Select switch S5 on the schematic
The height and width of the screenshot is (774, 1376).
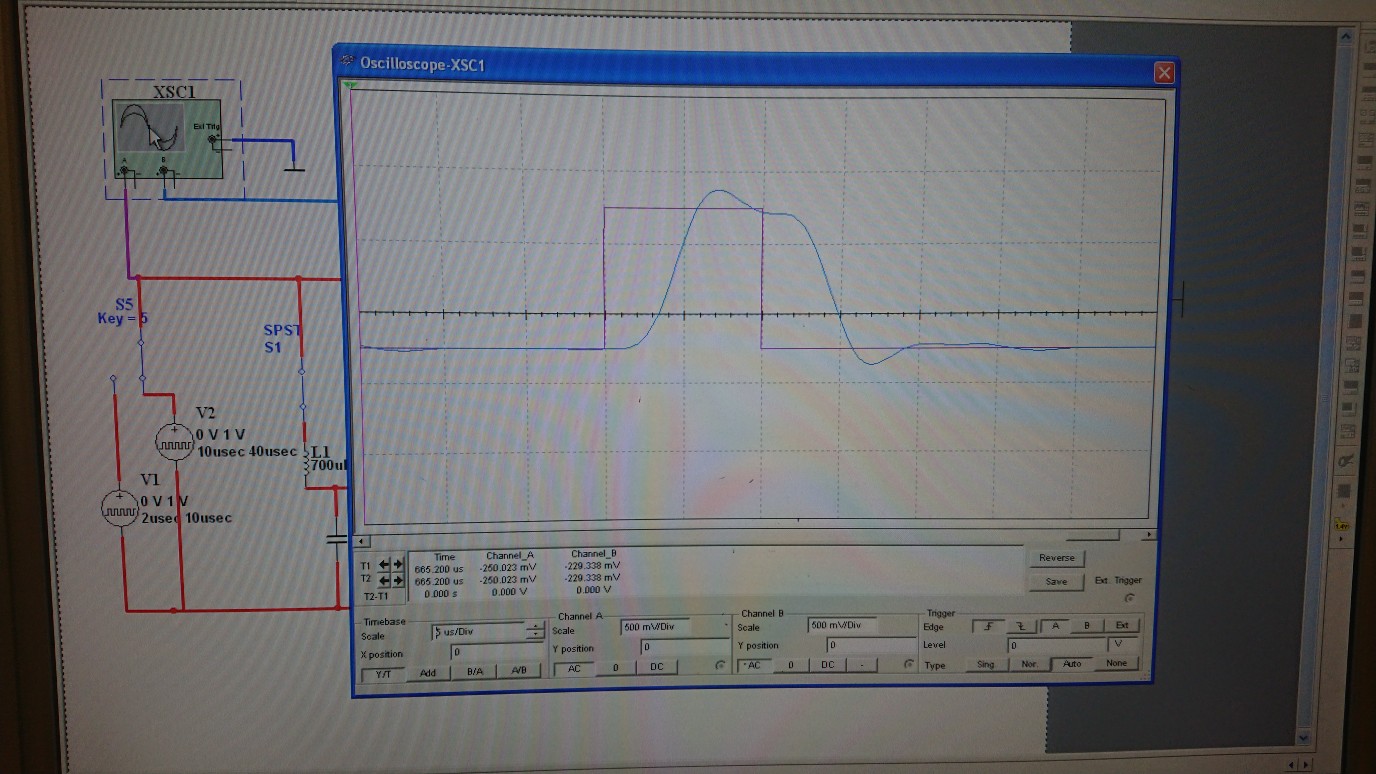[x=140, y=360]
